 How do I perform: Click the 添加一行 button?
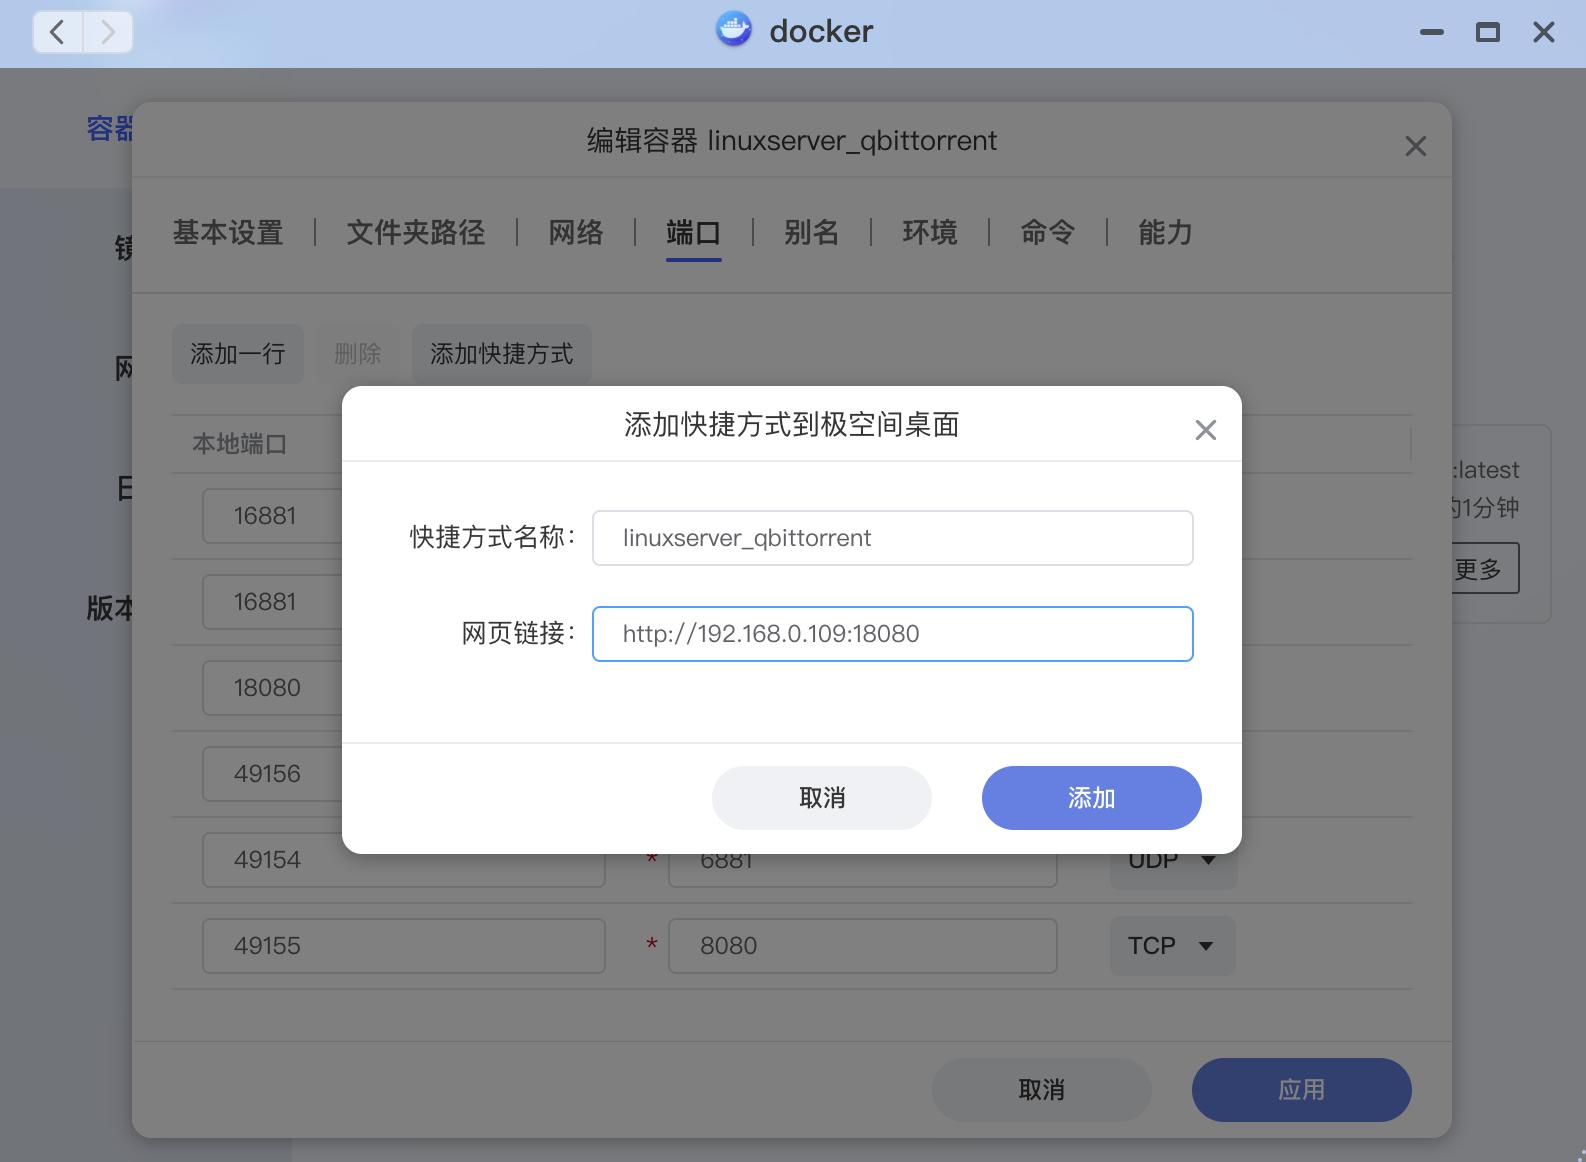238,354
